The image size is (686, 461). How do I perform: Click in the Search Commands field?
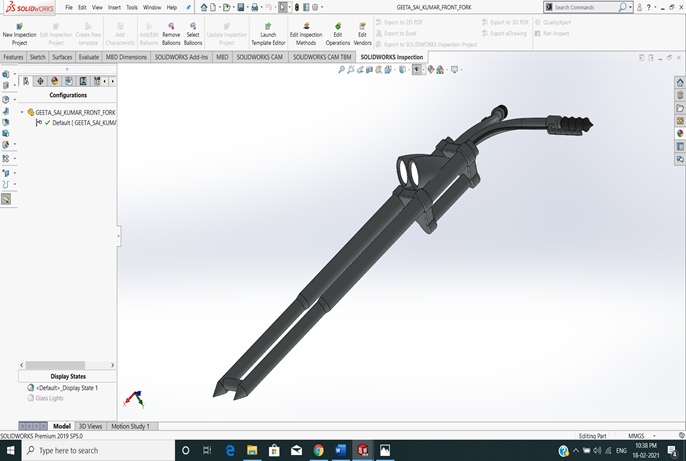click(586, 7)
